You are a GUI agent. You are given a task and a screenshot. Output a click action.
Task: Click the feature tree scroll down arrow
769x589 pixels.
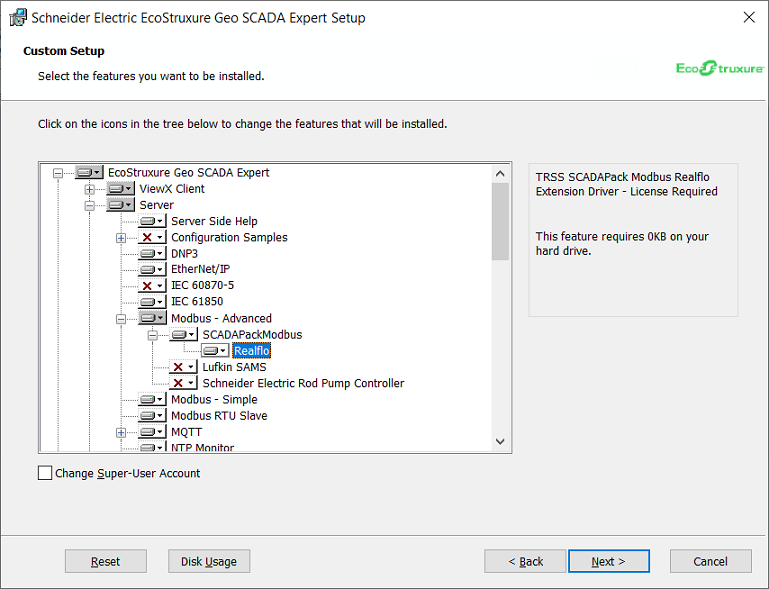[501, 441]
